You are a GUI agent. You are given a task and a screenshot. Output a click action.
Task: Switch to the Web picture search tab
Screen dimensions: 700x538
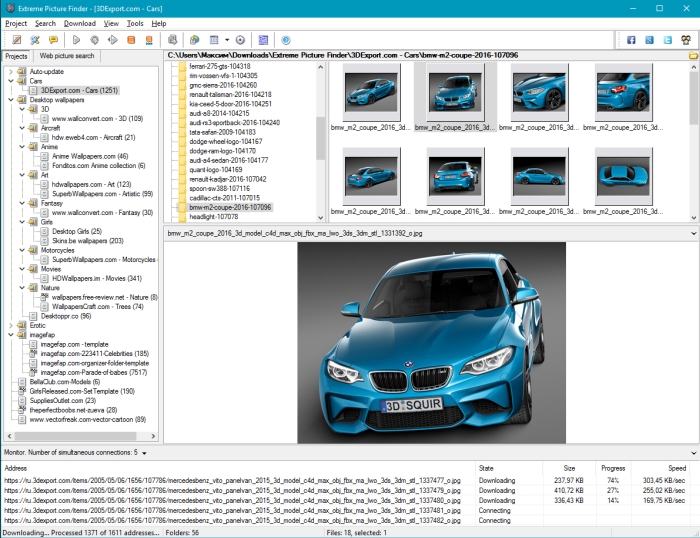(66, 56)
